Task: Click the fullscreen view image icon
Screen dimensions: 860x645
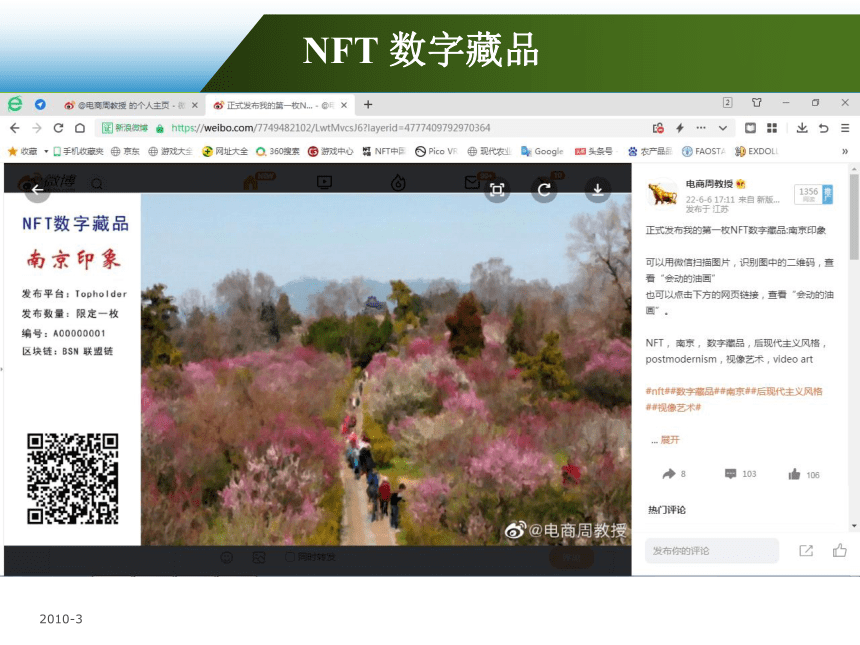Action: click(497, 190)
